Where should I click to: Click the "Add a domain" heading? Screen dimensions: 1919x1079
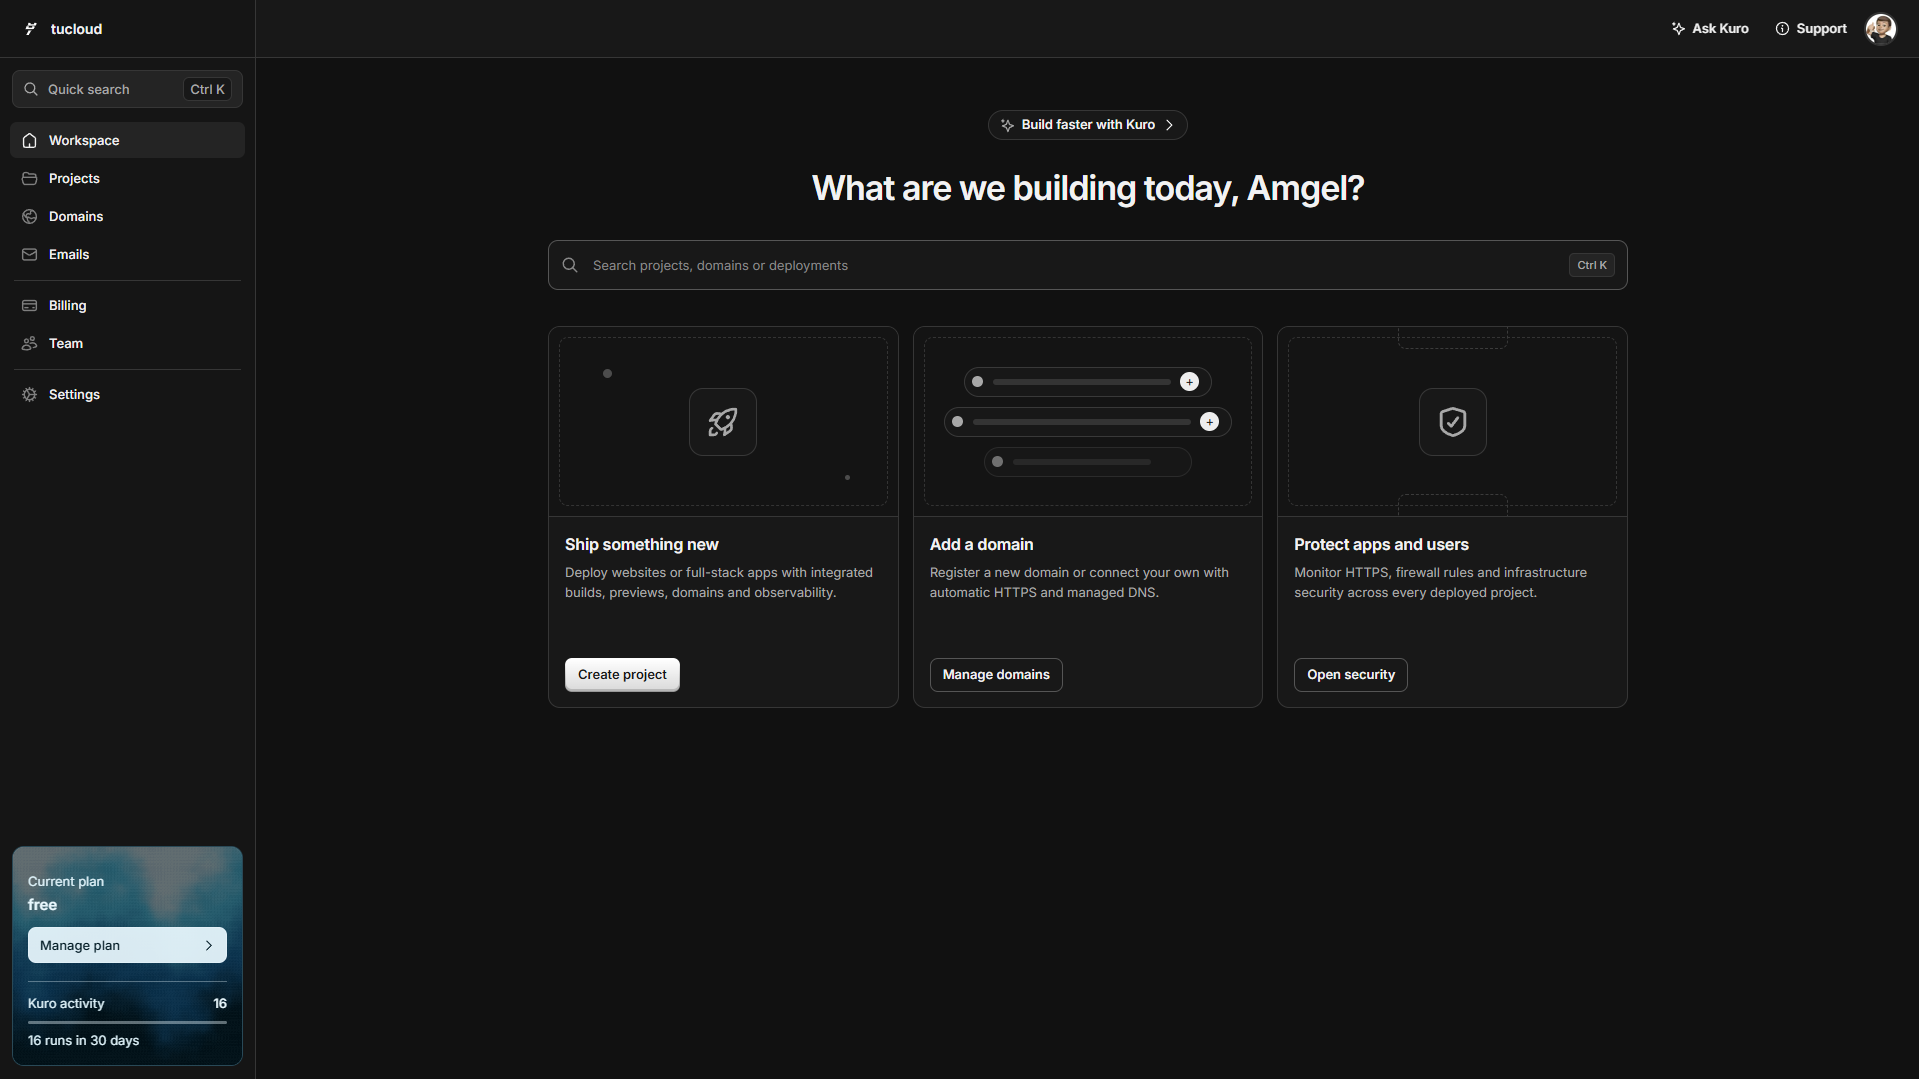[982, 545]
